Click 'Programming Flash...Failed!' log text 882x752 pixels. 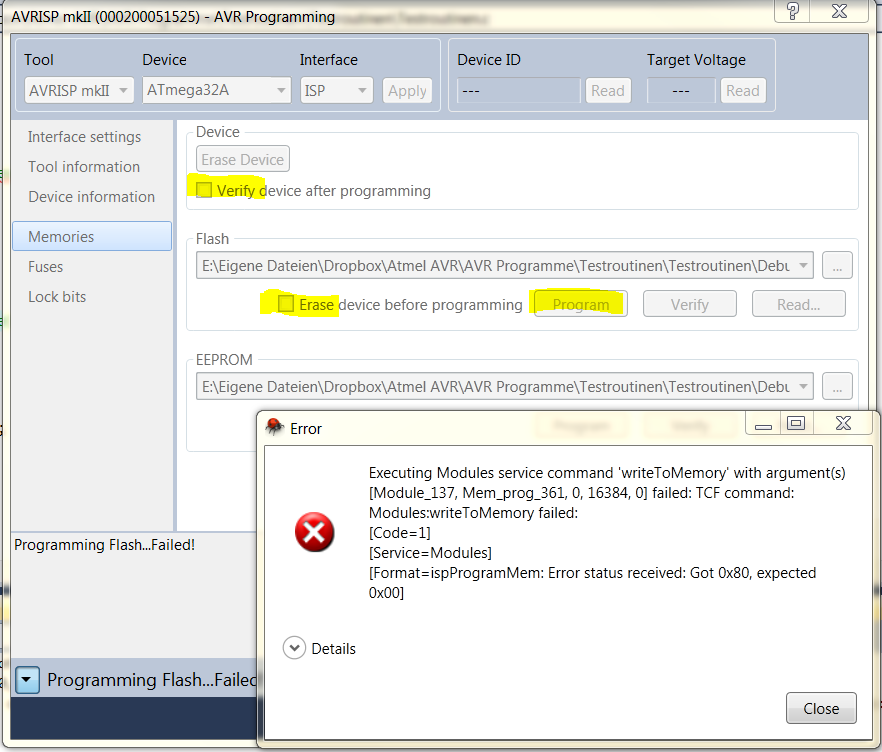pos(105,544)
